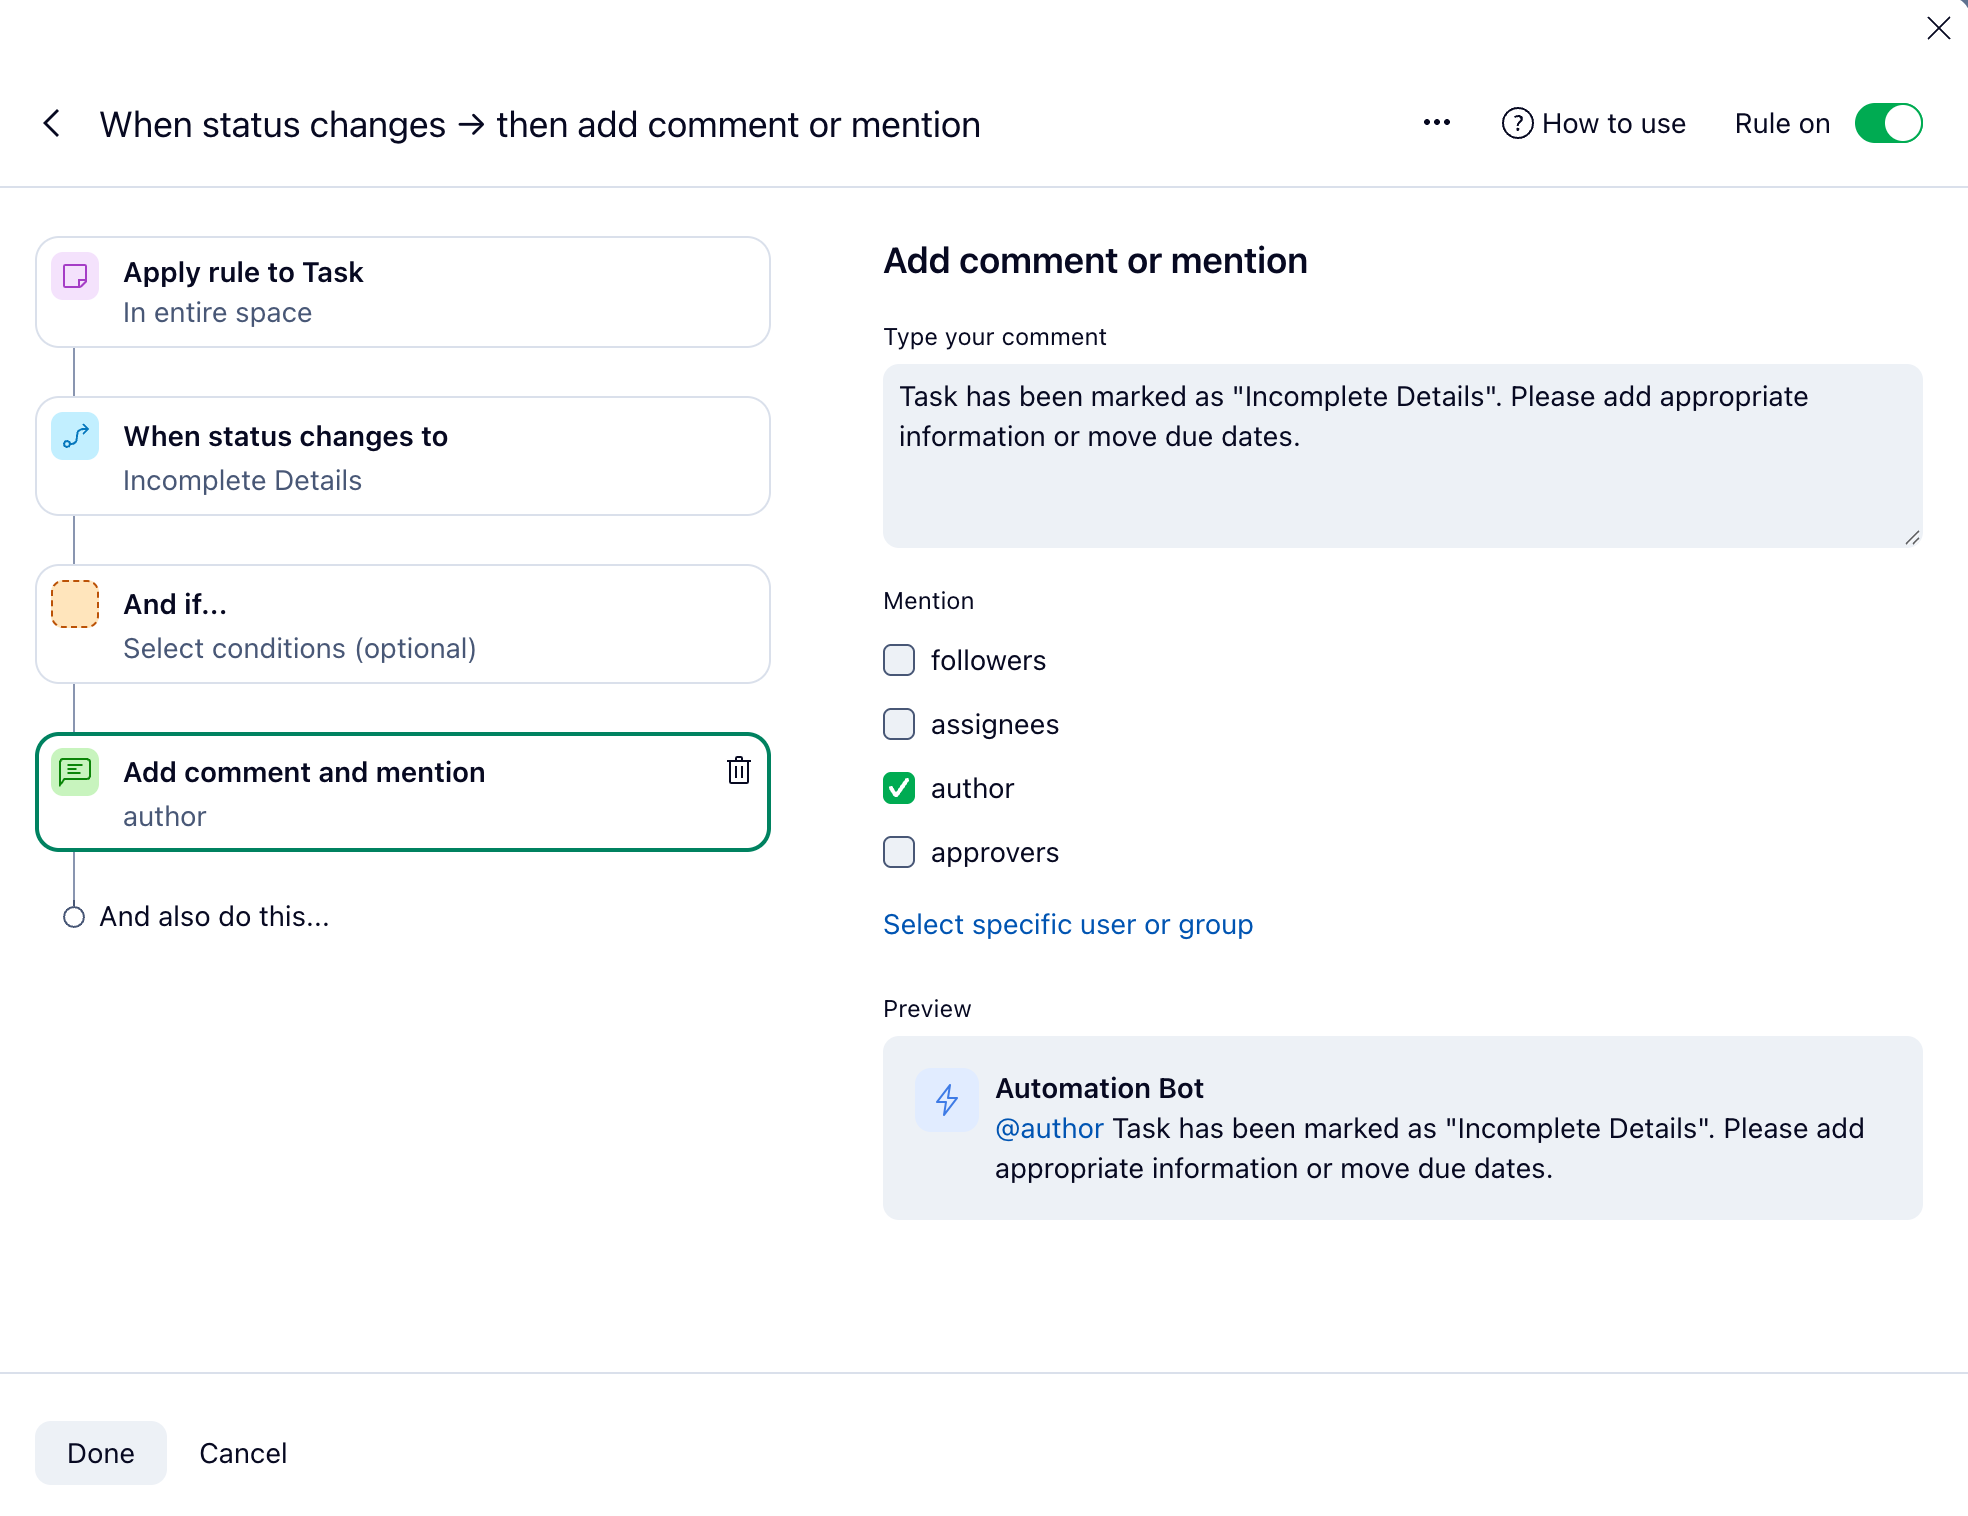Click the purple task icon in the Apply rule card
Screen dimensions: 1968x1516
coord(75,276)
